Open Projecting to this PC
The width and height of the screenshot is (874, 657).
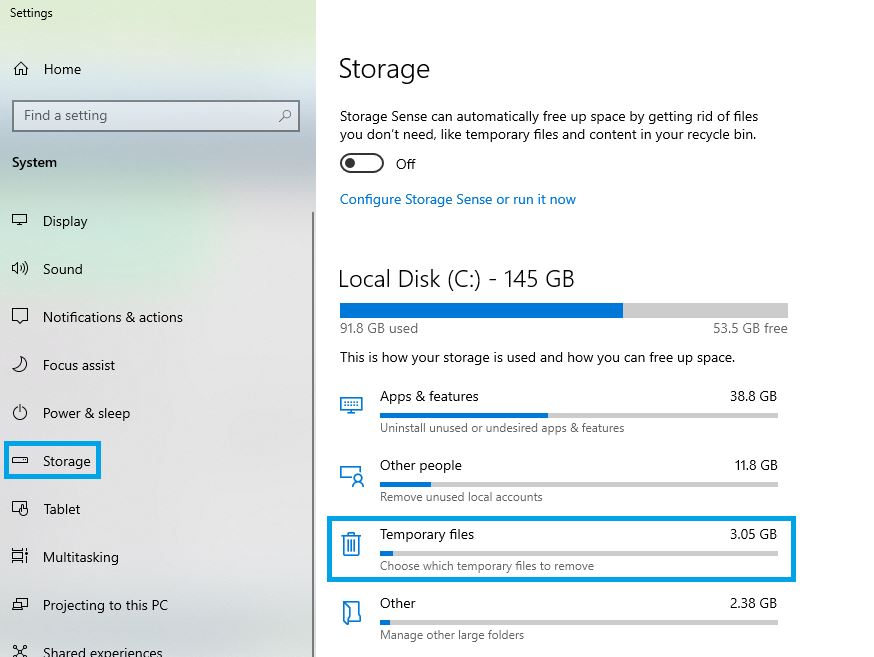(90, 605)
